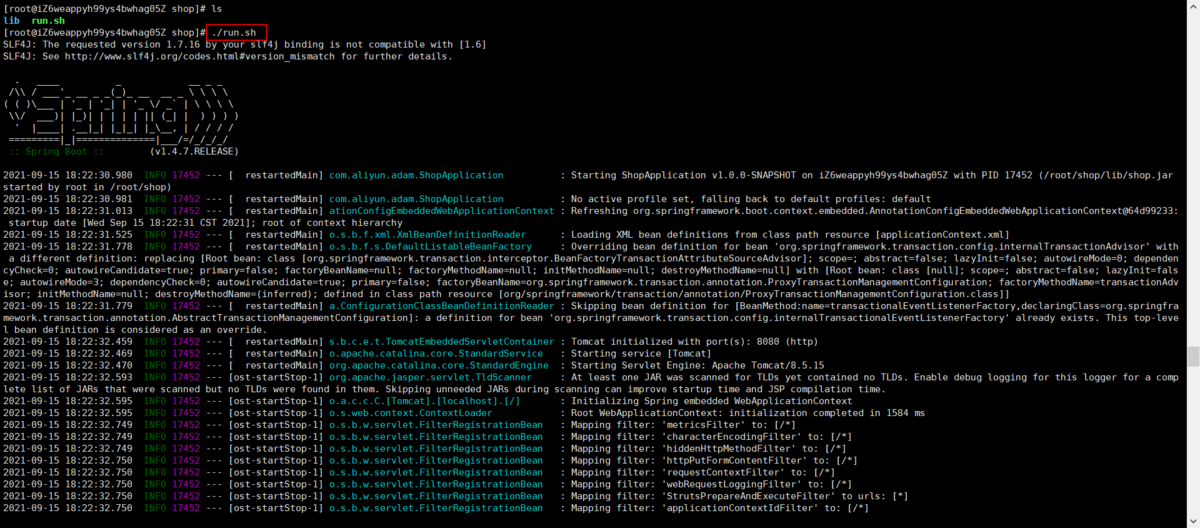Click the typed './run.sh' command text
This screenshot has width=1200, height=528.
[234, 32]
